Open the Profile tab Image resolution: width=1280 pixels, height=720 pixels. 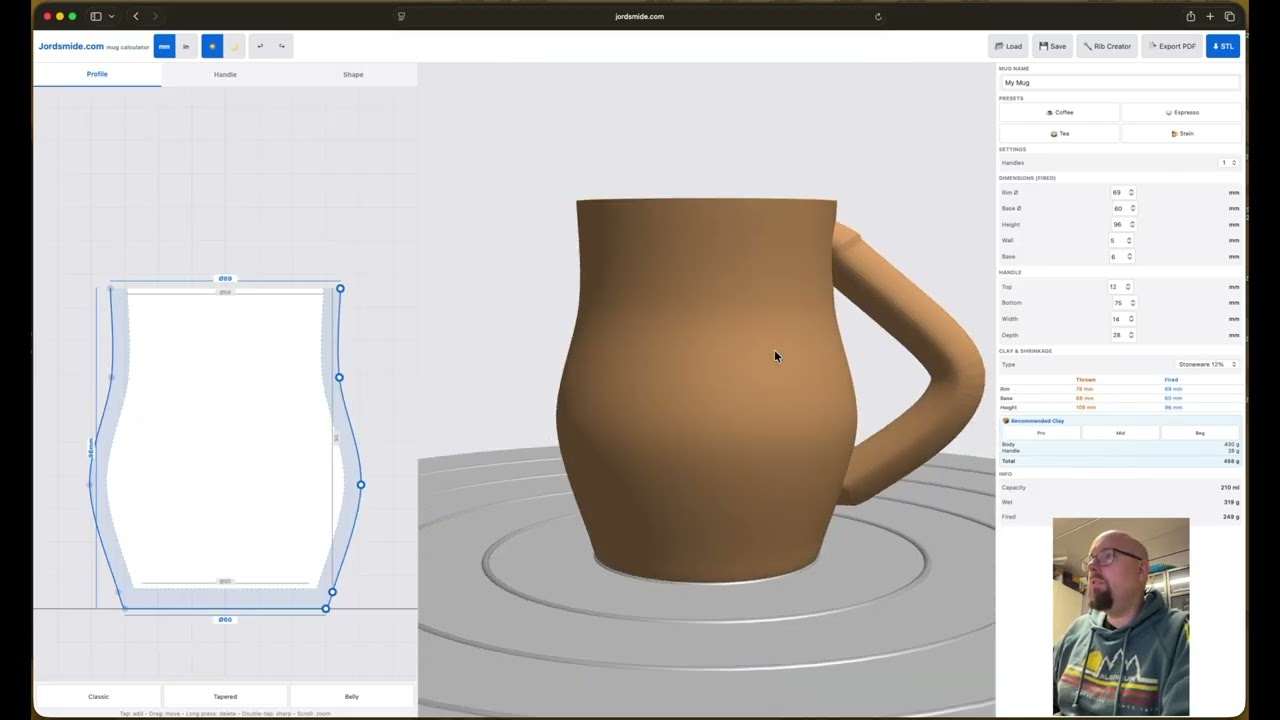(x=97, y=74)
